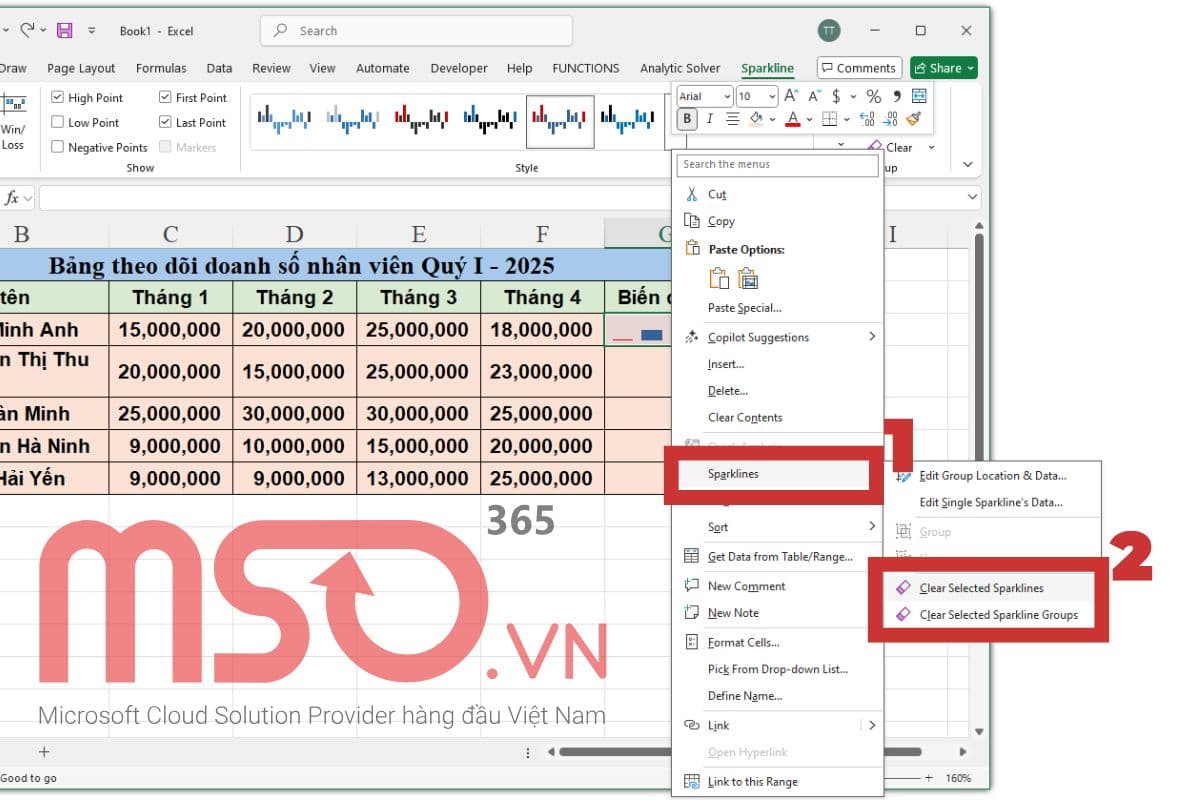
Task: Choose Edit Group Location & Data
Action: click(x=993, y=476)
